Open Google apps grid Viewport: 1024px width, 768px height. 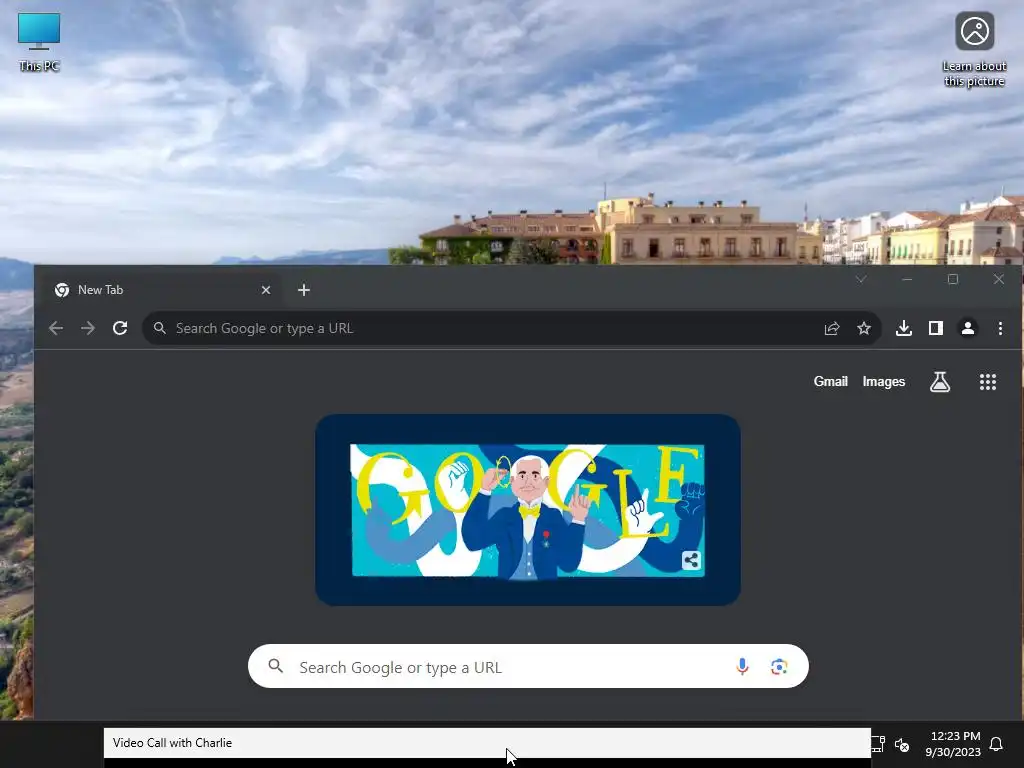click(x=987, y=382)
